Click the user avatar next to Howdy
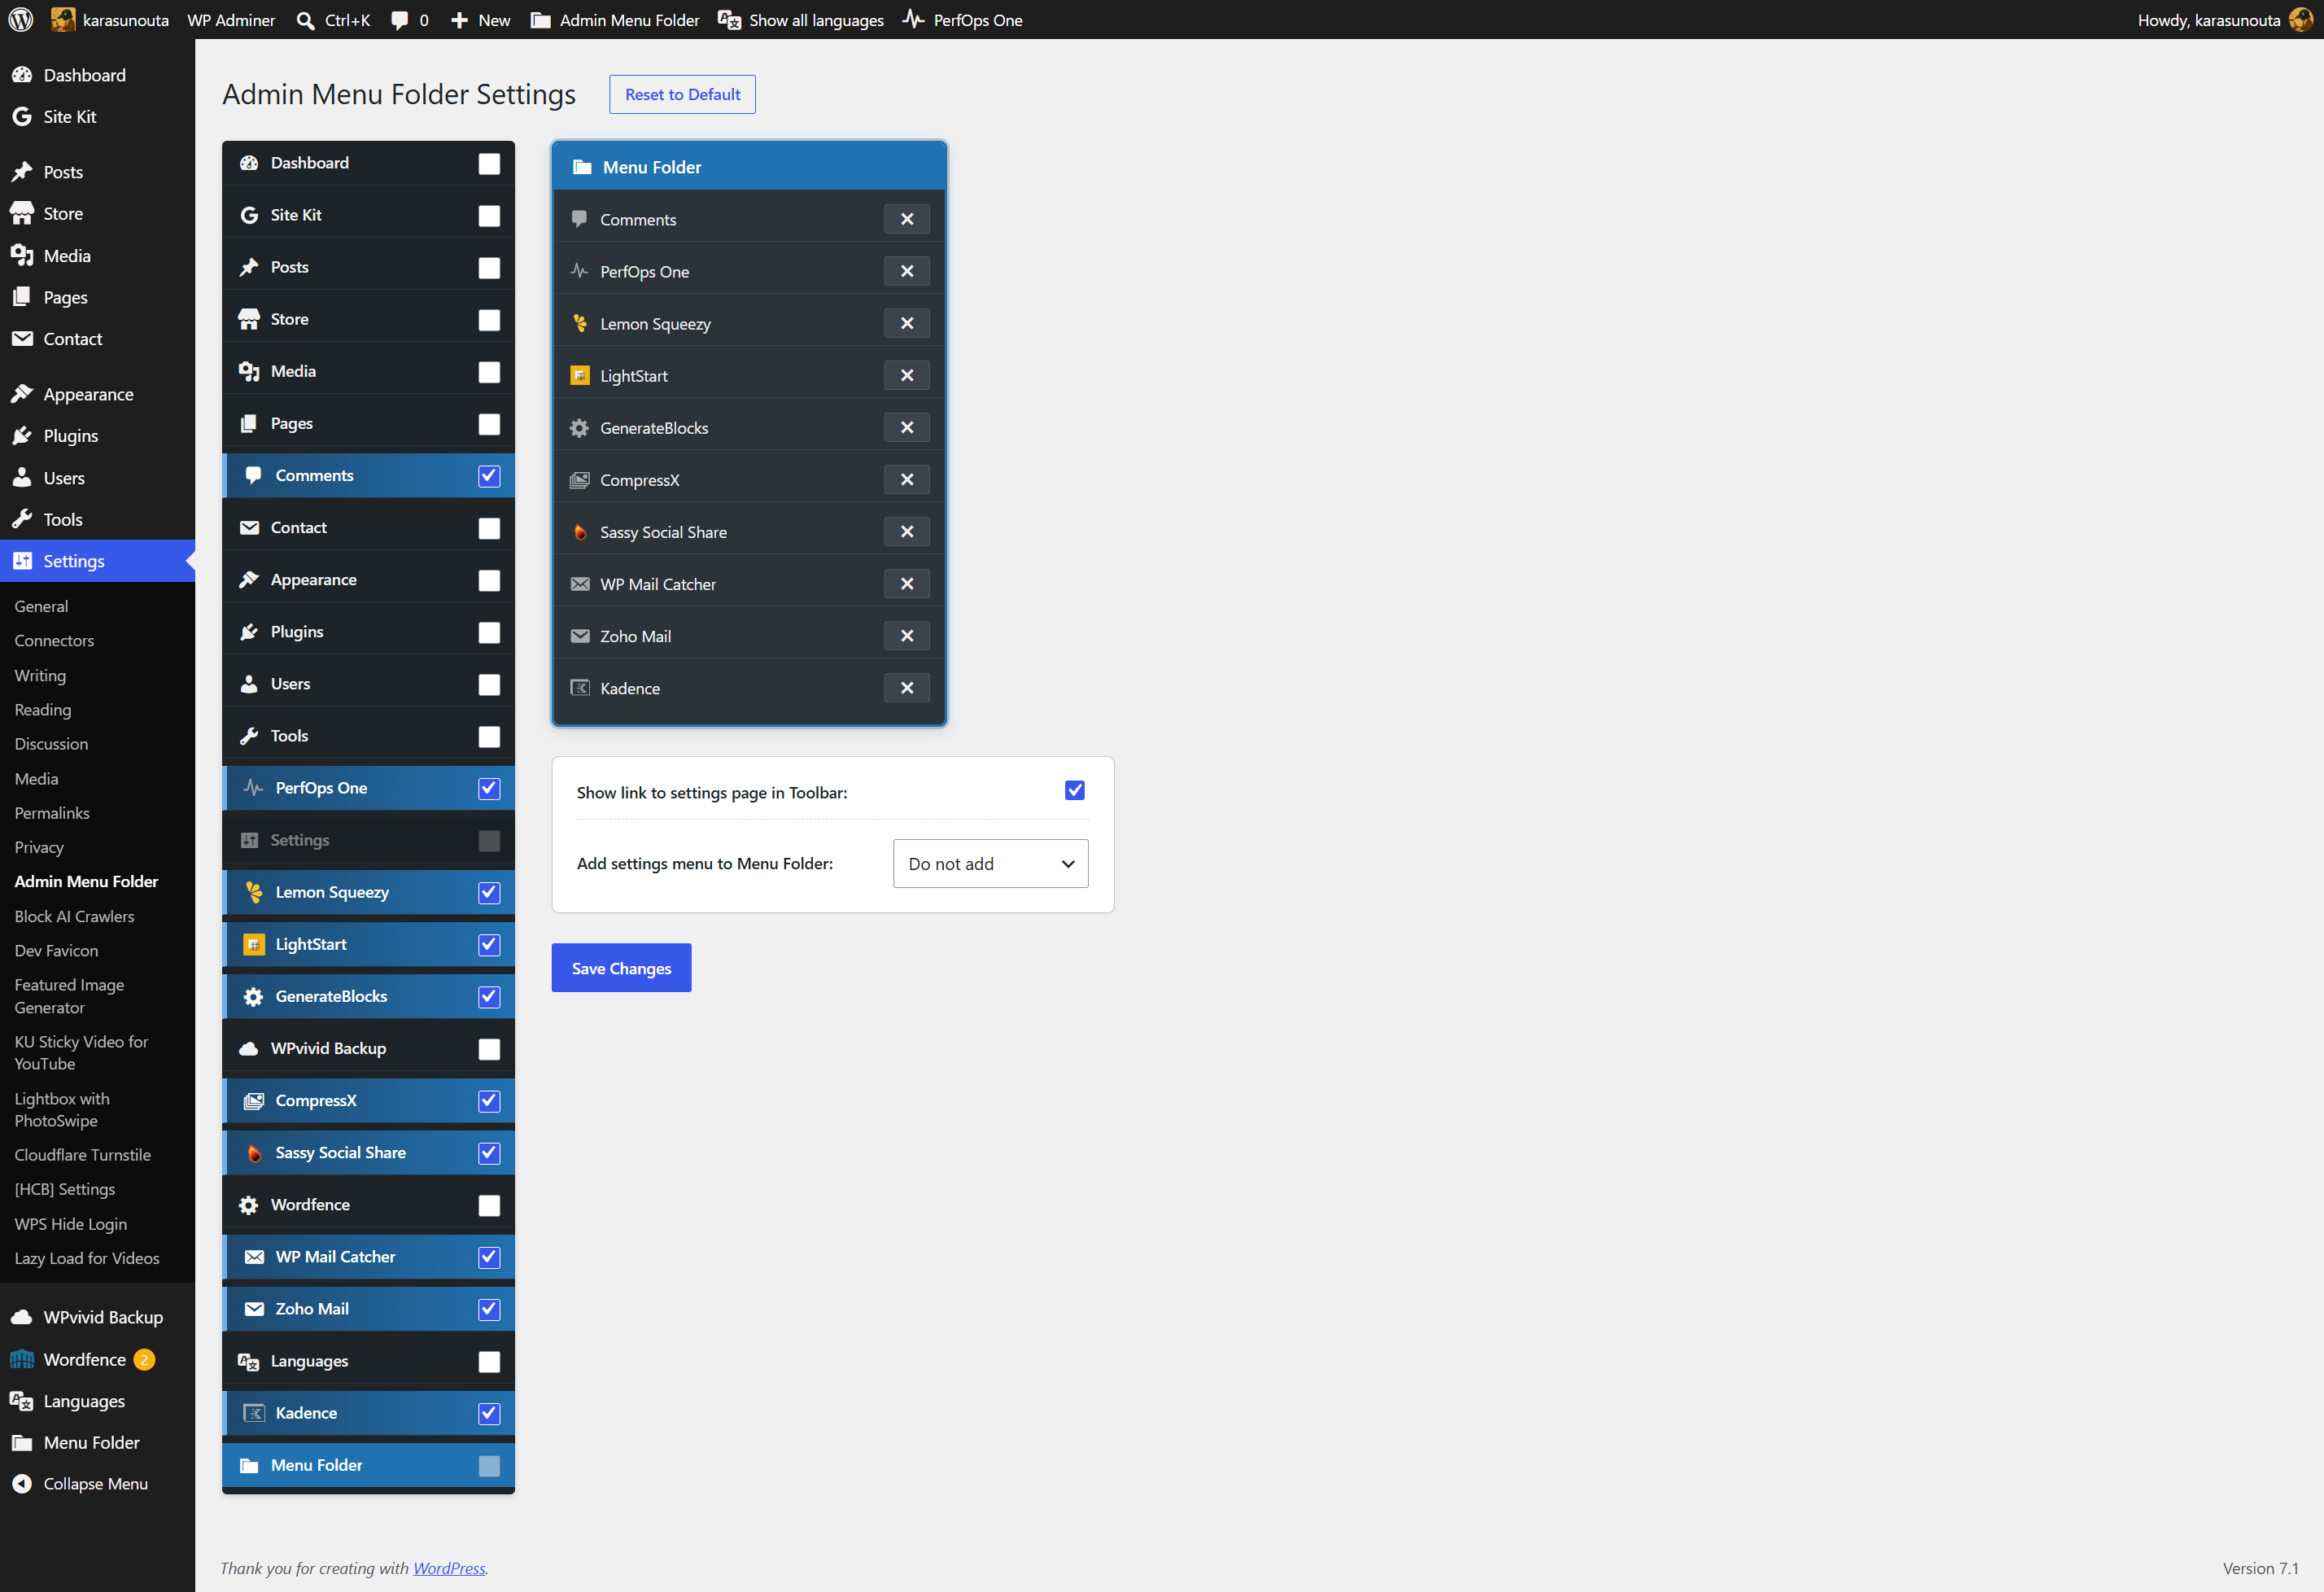 pos(2300,20)
